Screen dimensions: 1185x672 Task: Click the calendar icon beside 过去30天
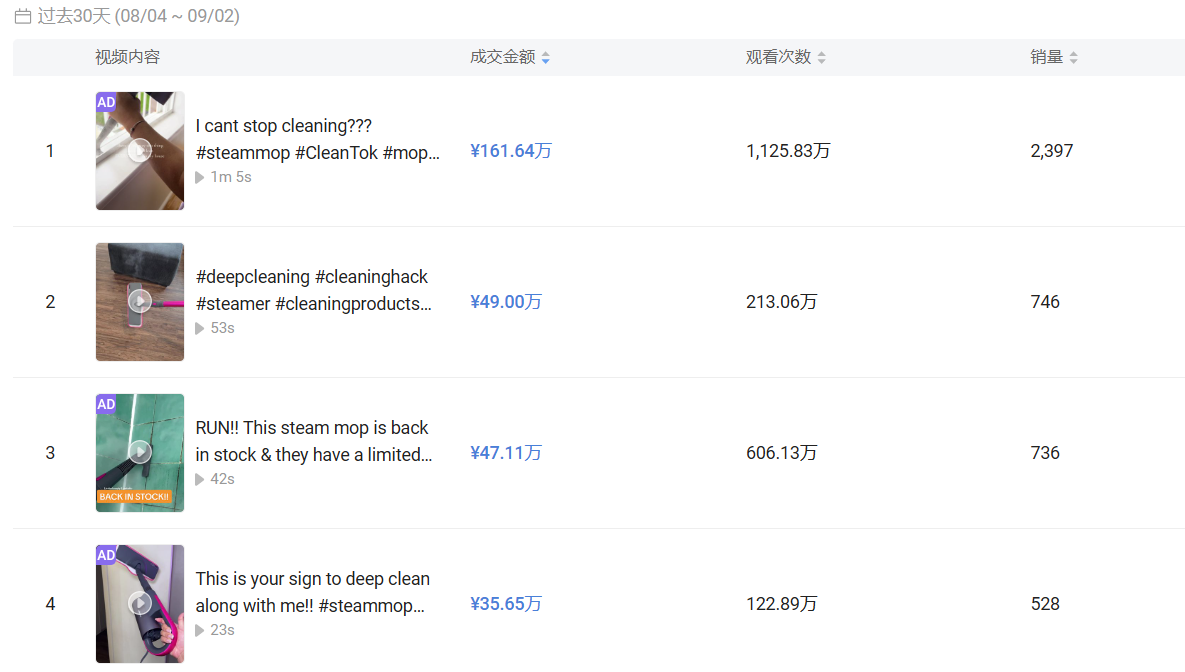coord(22,17)
